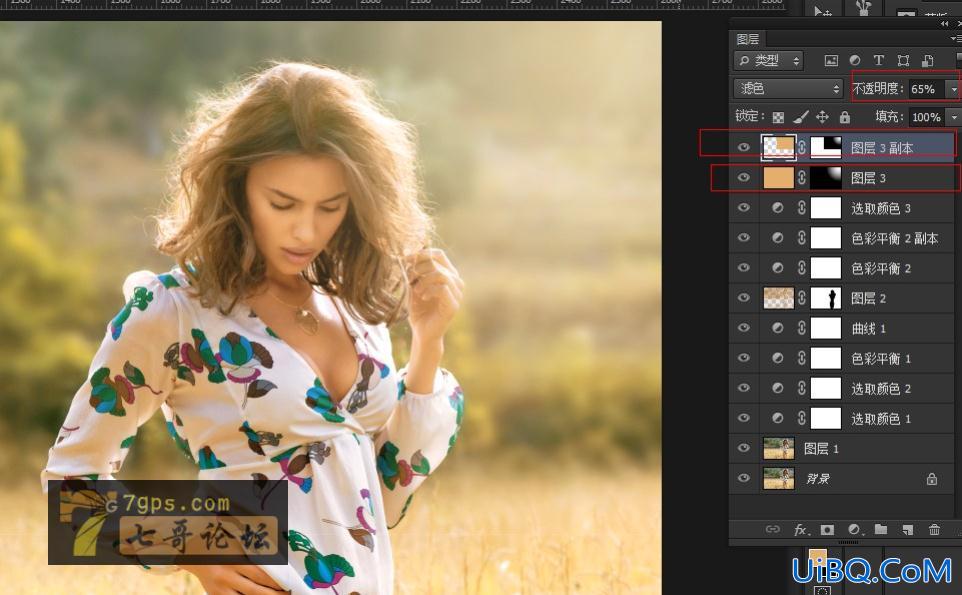The width and height of the screenshot is (962, 595).
Task: Hide the 背景 layer
Action: coord(744,478)
